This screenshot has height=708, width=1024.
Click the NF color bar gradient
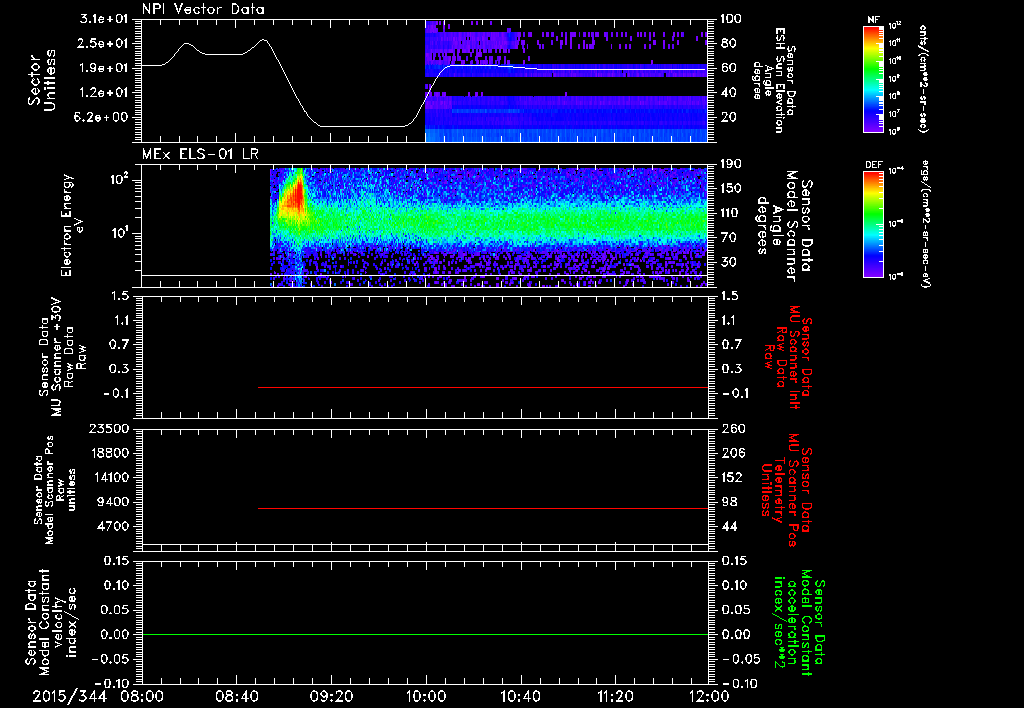pos(874,78)
